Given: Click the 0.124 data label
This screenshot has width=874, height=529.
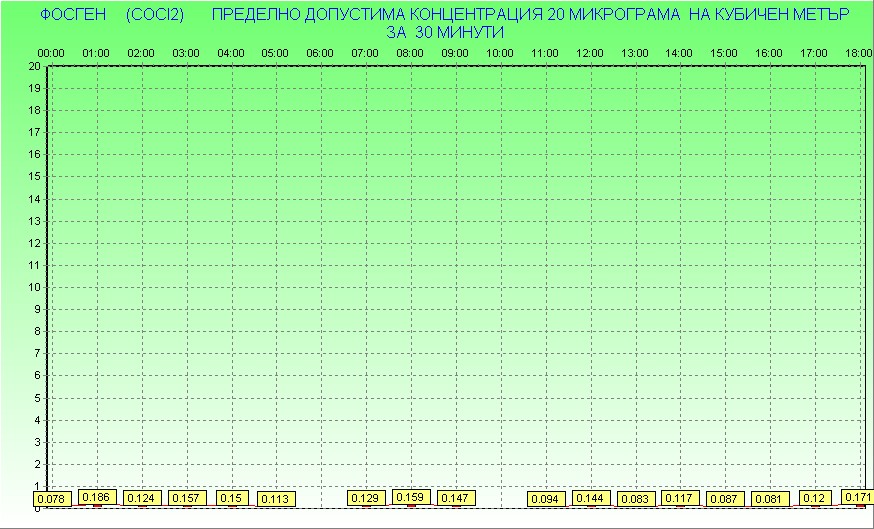Looking at the screenshot, I should [142, 498].
